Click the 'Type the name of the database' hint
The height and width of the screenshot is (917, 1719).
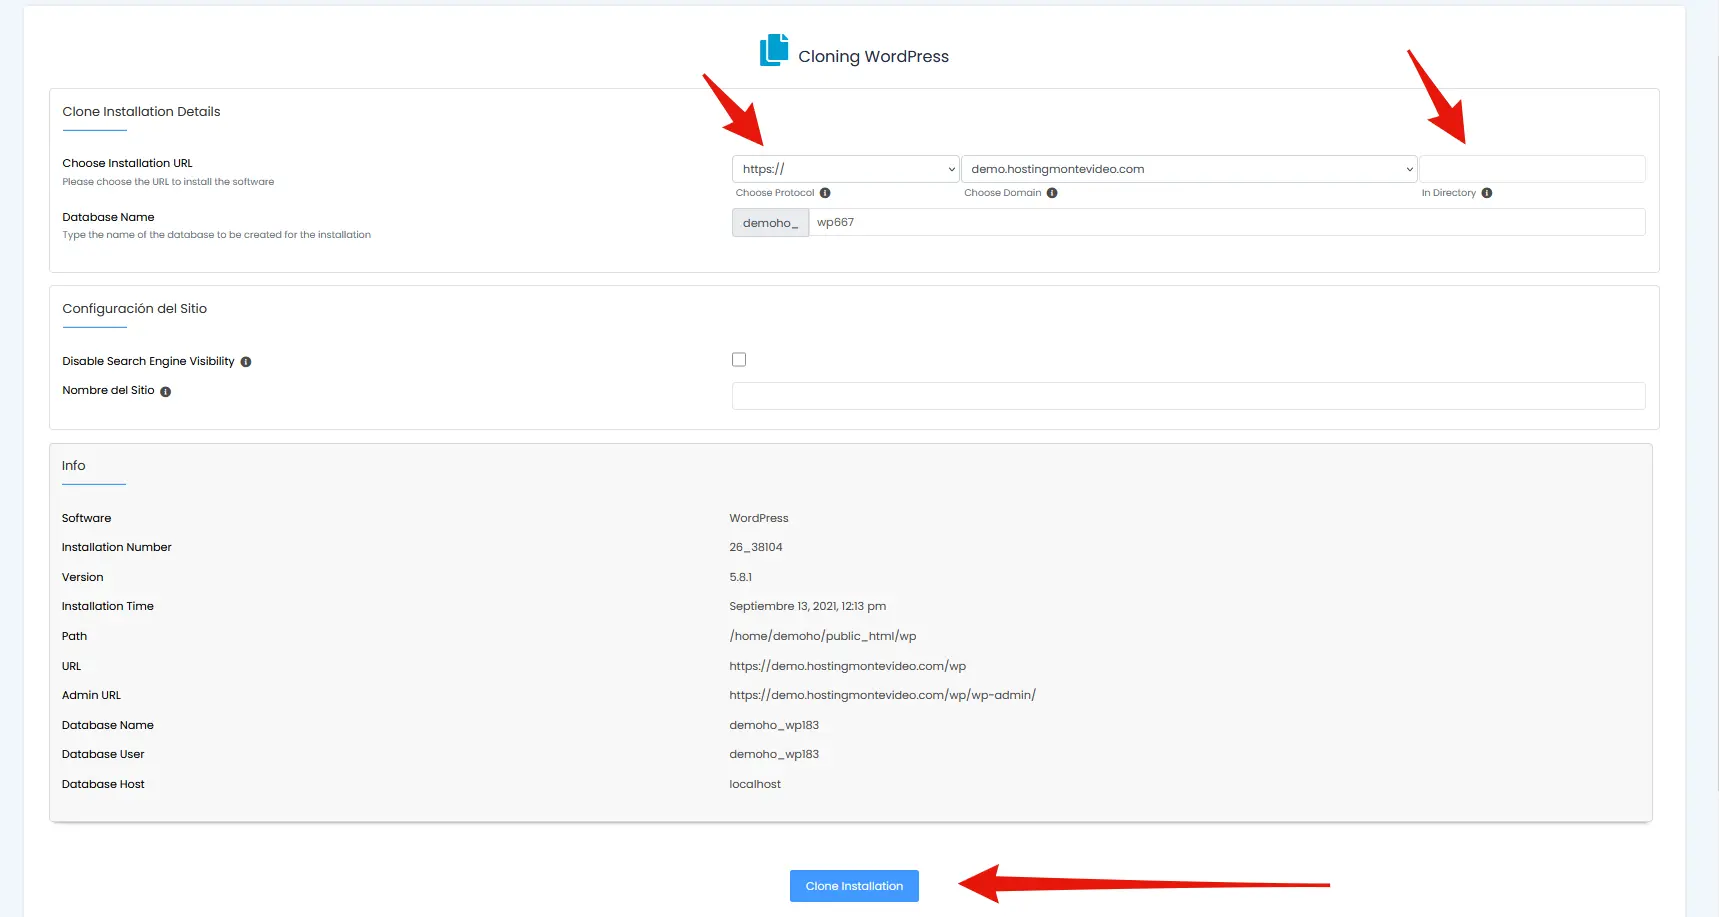[x=217, y=235]
